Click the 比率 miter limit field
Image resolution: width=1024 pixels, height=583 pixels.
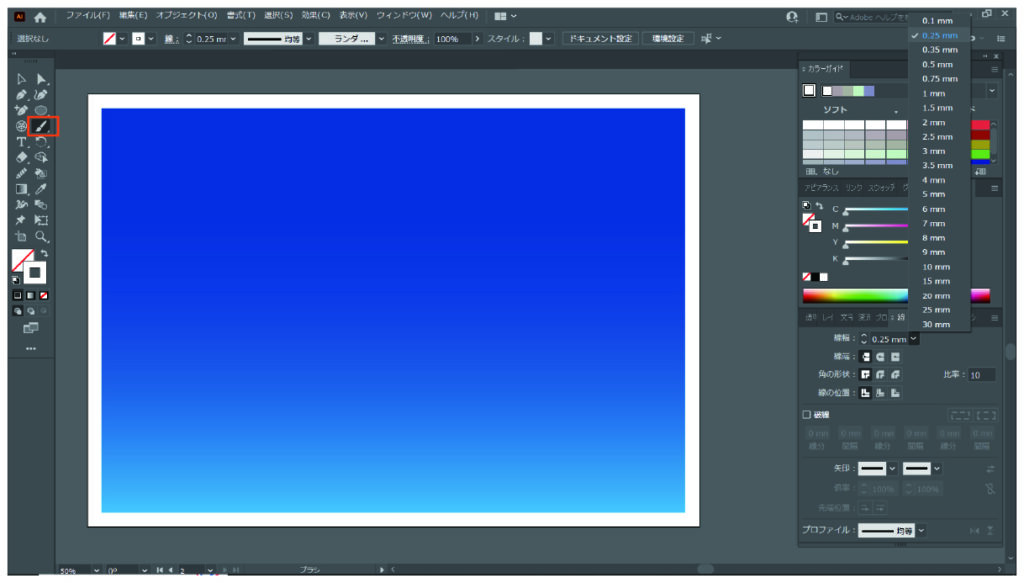point(981,375)
